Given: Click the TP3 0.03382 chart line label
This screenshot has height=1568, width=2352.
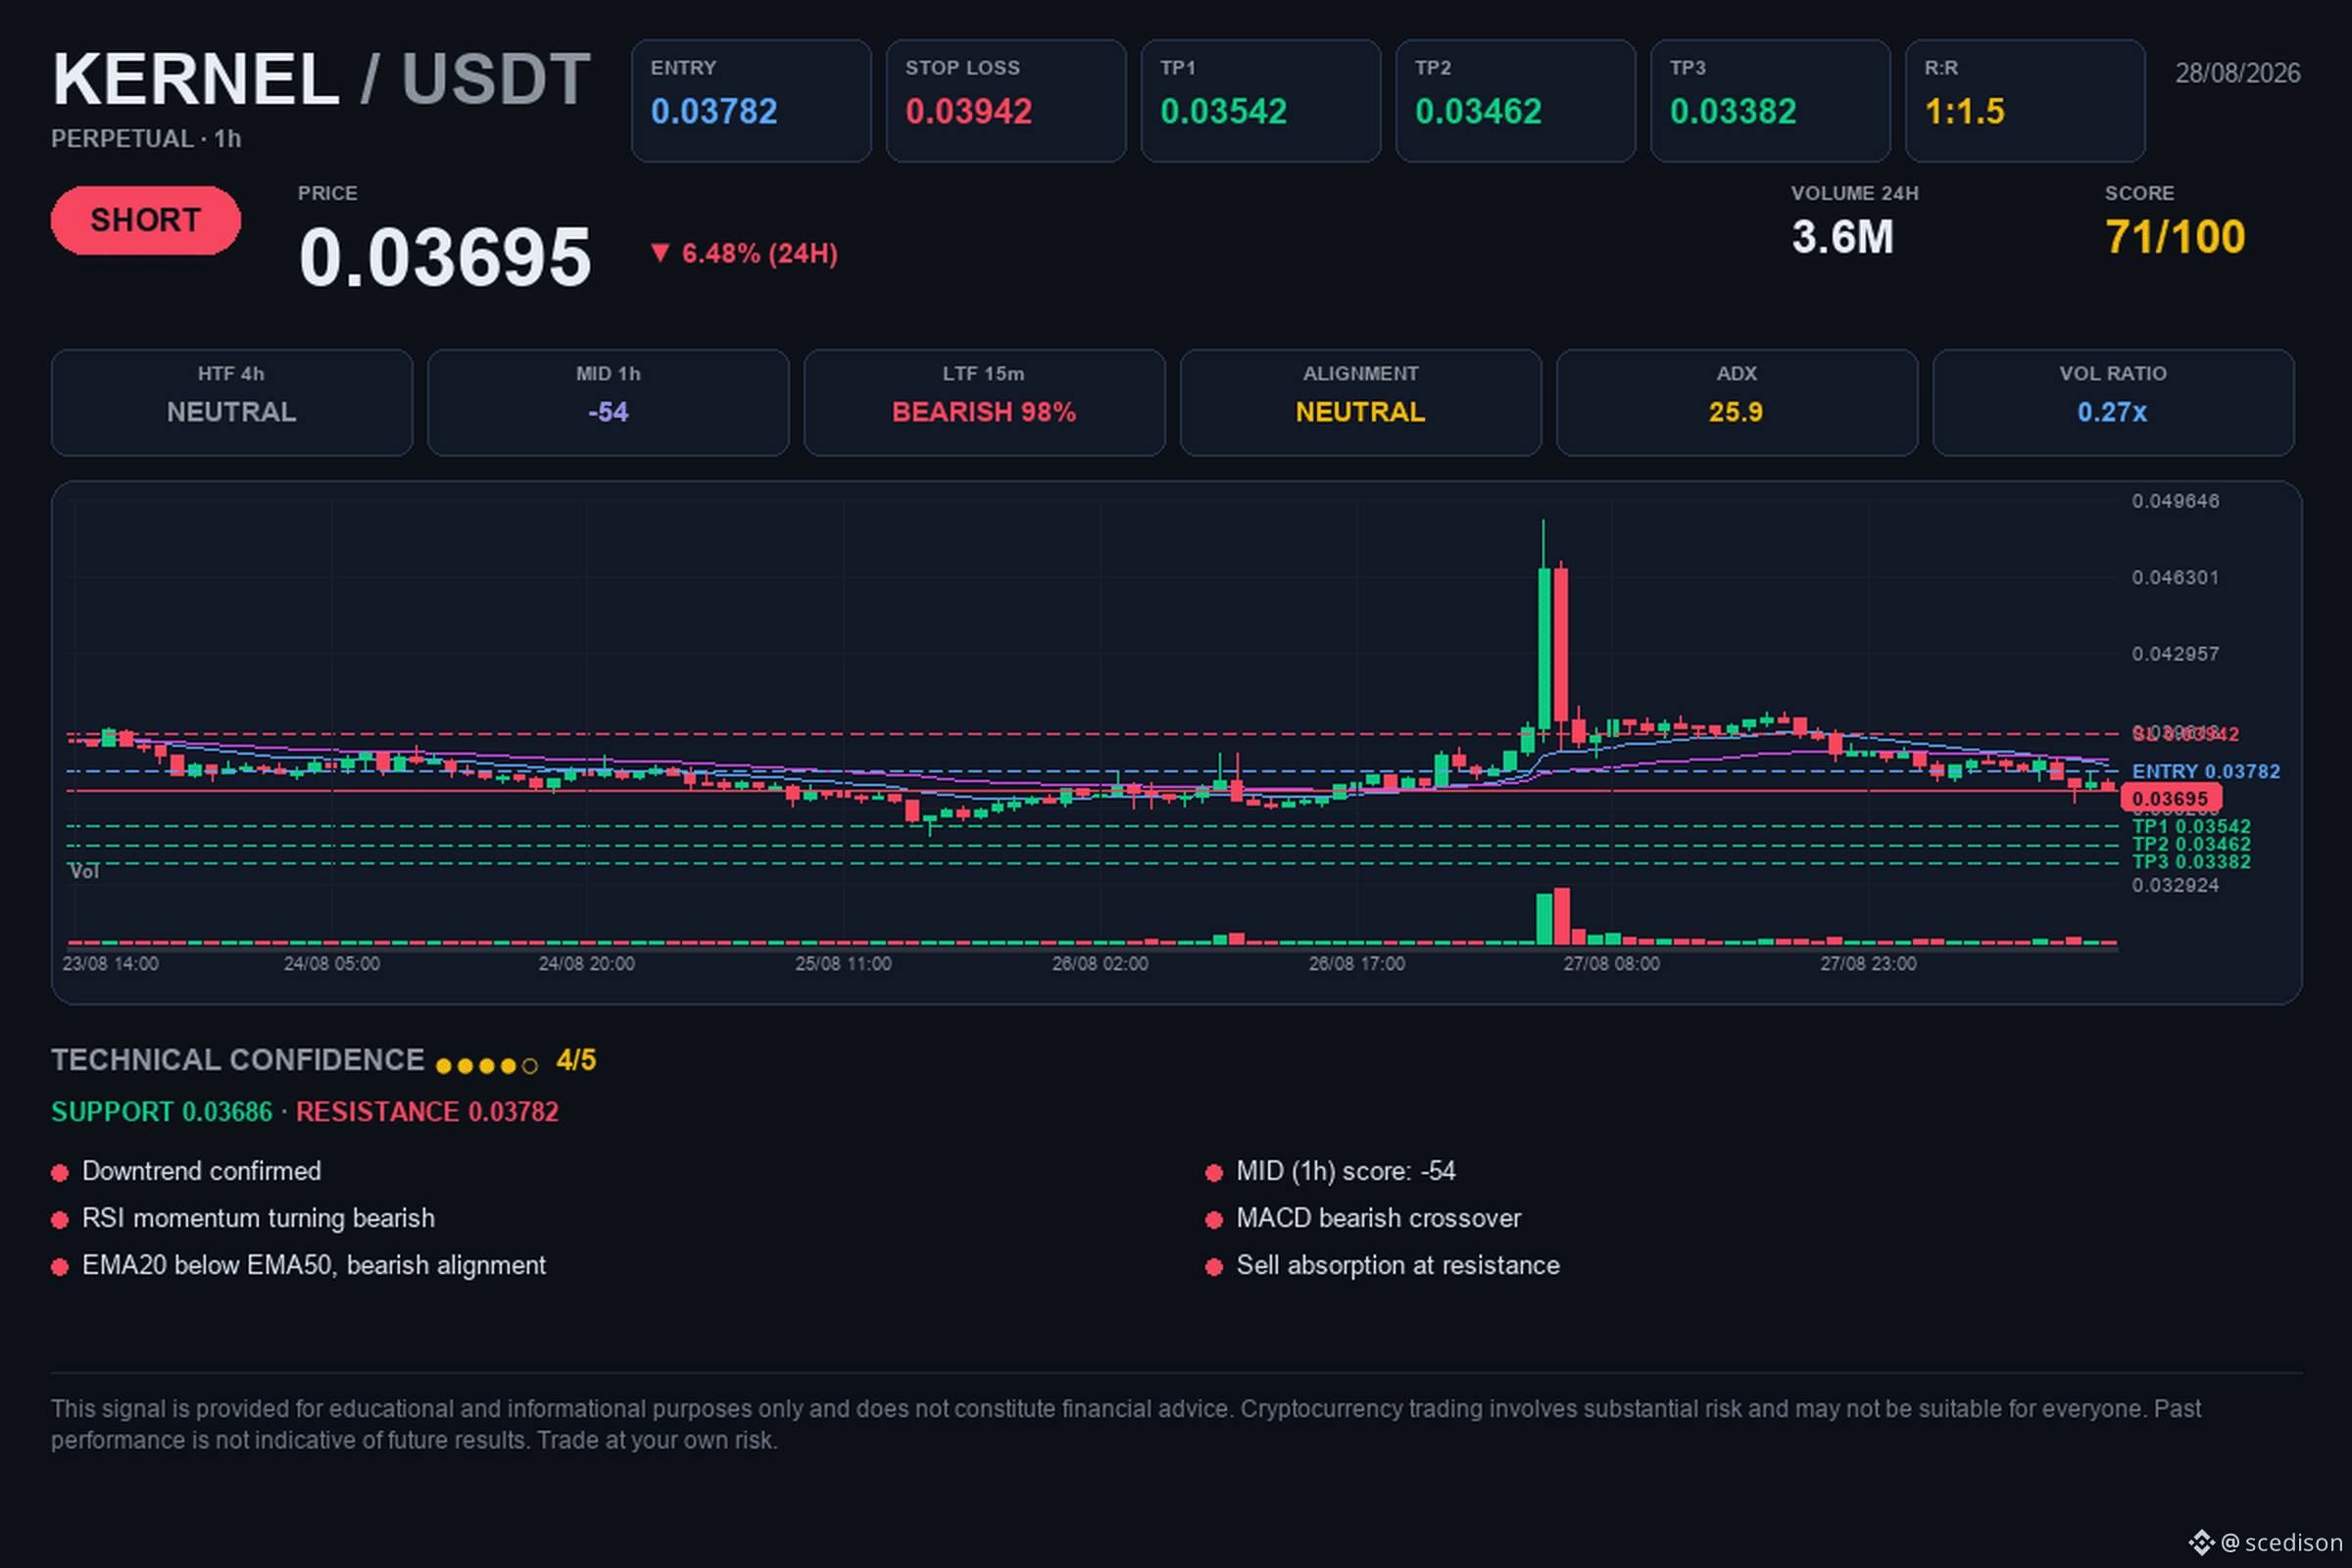Looking at the screenshot, I should click(x=2192, y=861).
